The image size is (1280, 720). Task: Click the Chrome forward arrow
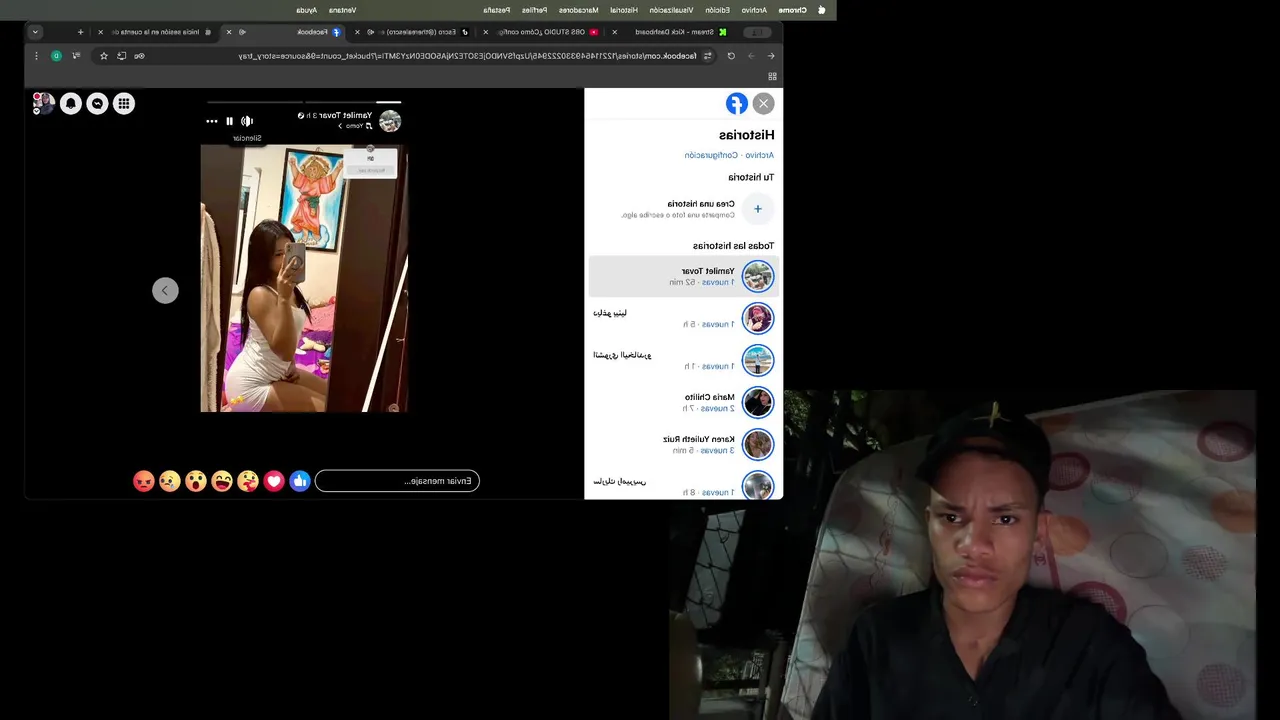click(x=751, y=56)
